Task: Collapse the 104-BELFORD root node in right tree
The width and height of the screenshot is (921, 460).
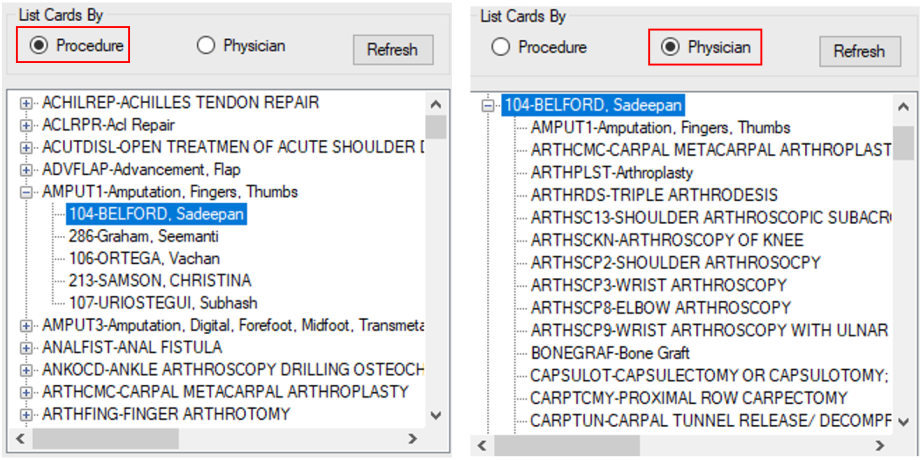Action: pyautogui.click(x=489, y=105)
